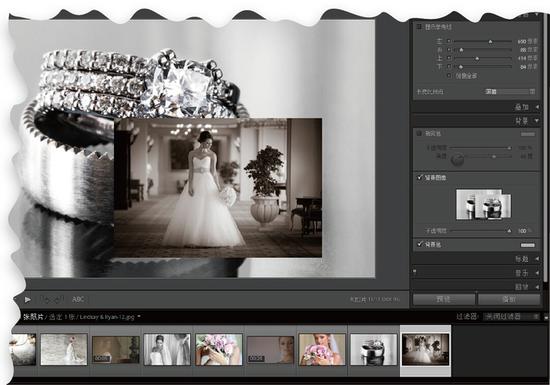Viewport: 550px width, 385px height.
Task: Open the background color swatch
Action: point(528,245)
